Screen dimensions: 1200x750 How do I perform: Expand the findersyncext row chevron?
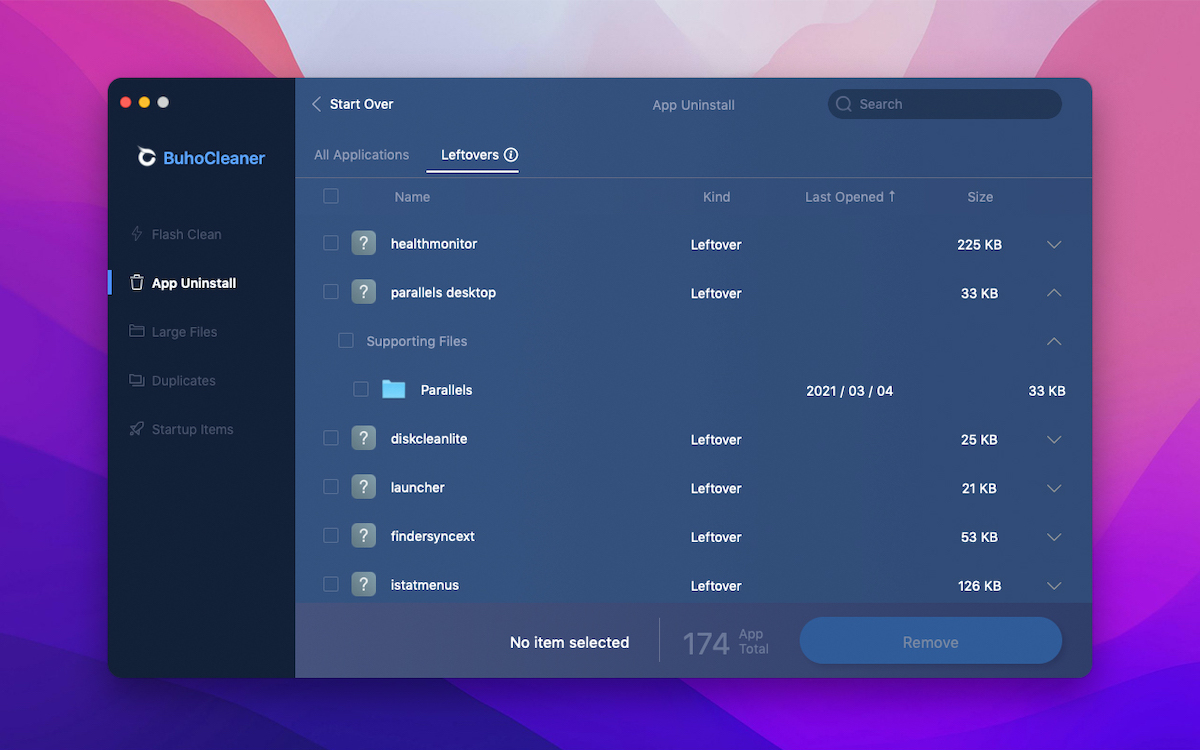click(x=1054, y=537)
